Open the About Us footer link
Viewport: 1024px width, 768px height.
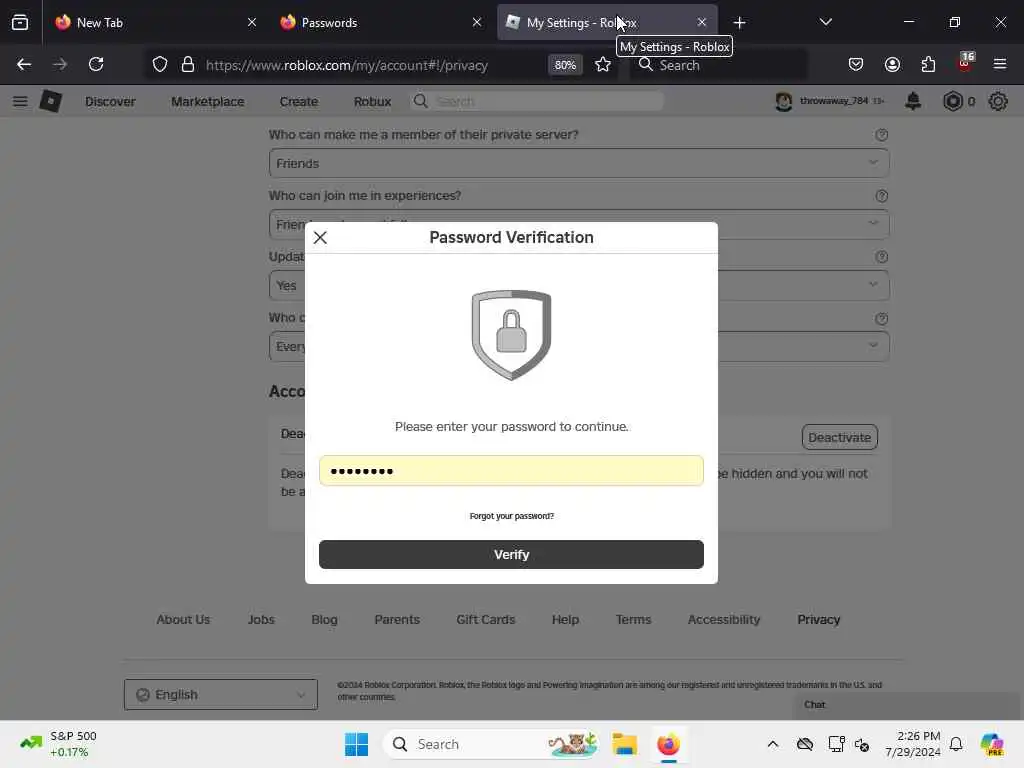[183, 619]
